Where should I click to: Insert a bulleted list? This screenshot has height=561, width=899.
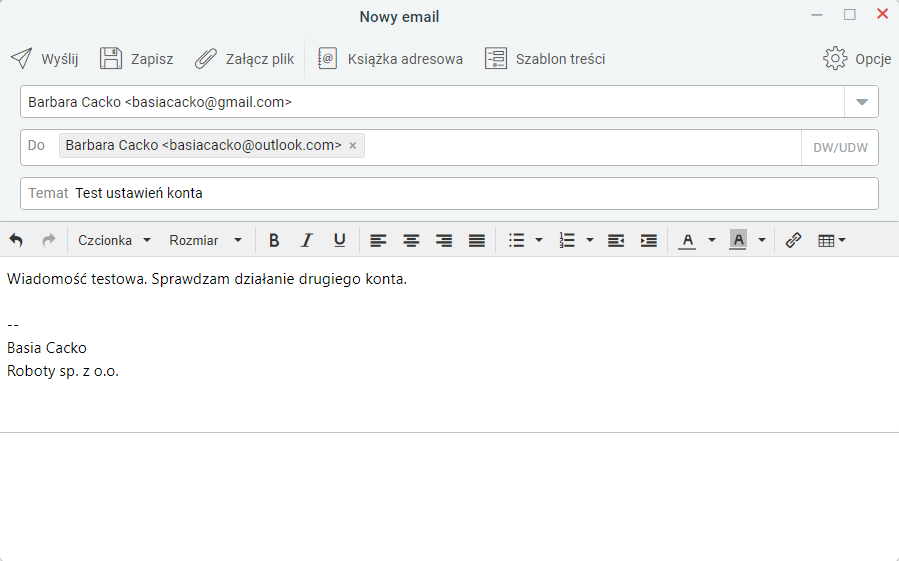click(x=516, y=240)
